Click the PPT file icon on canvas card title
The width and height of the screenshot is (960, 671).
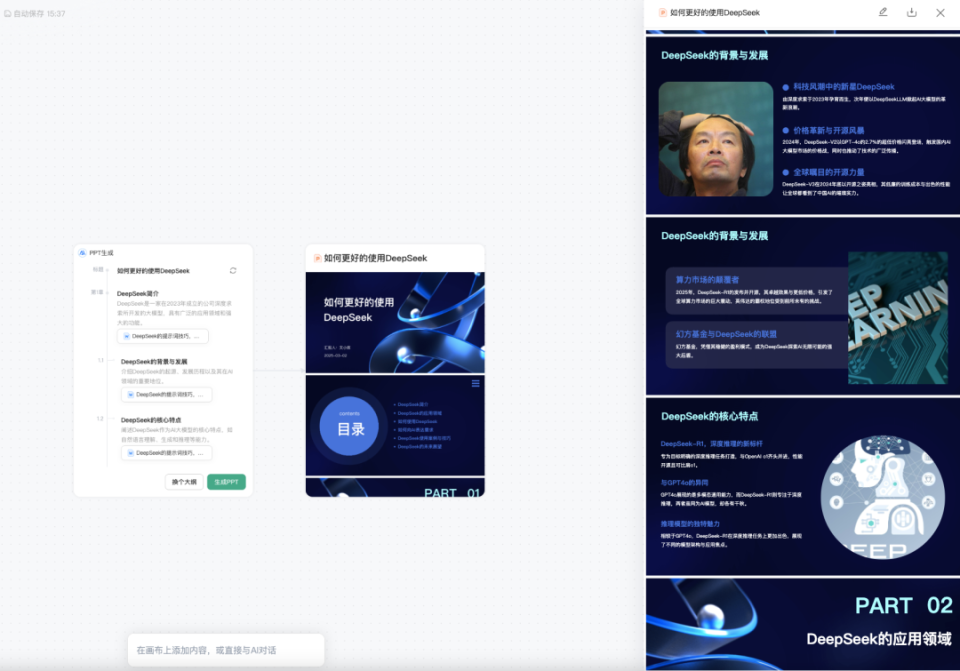point(318,258)
